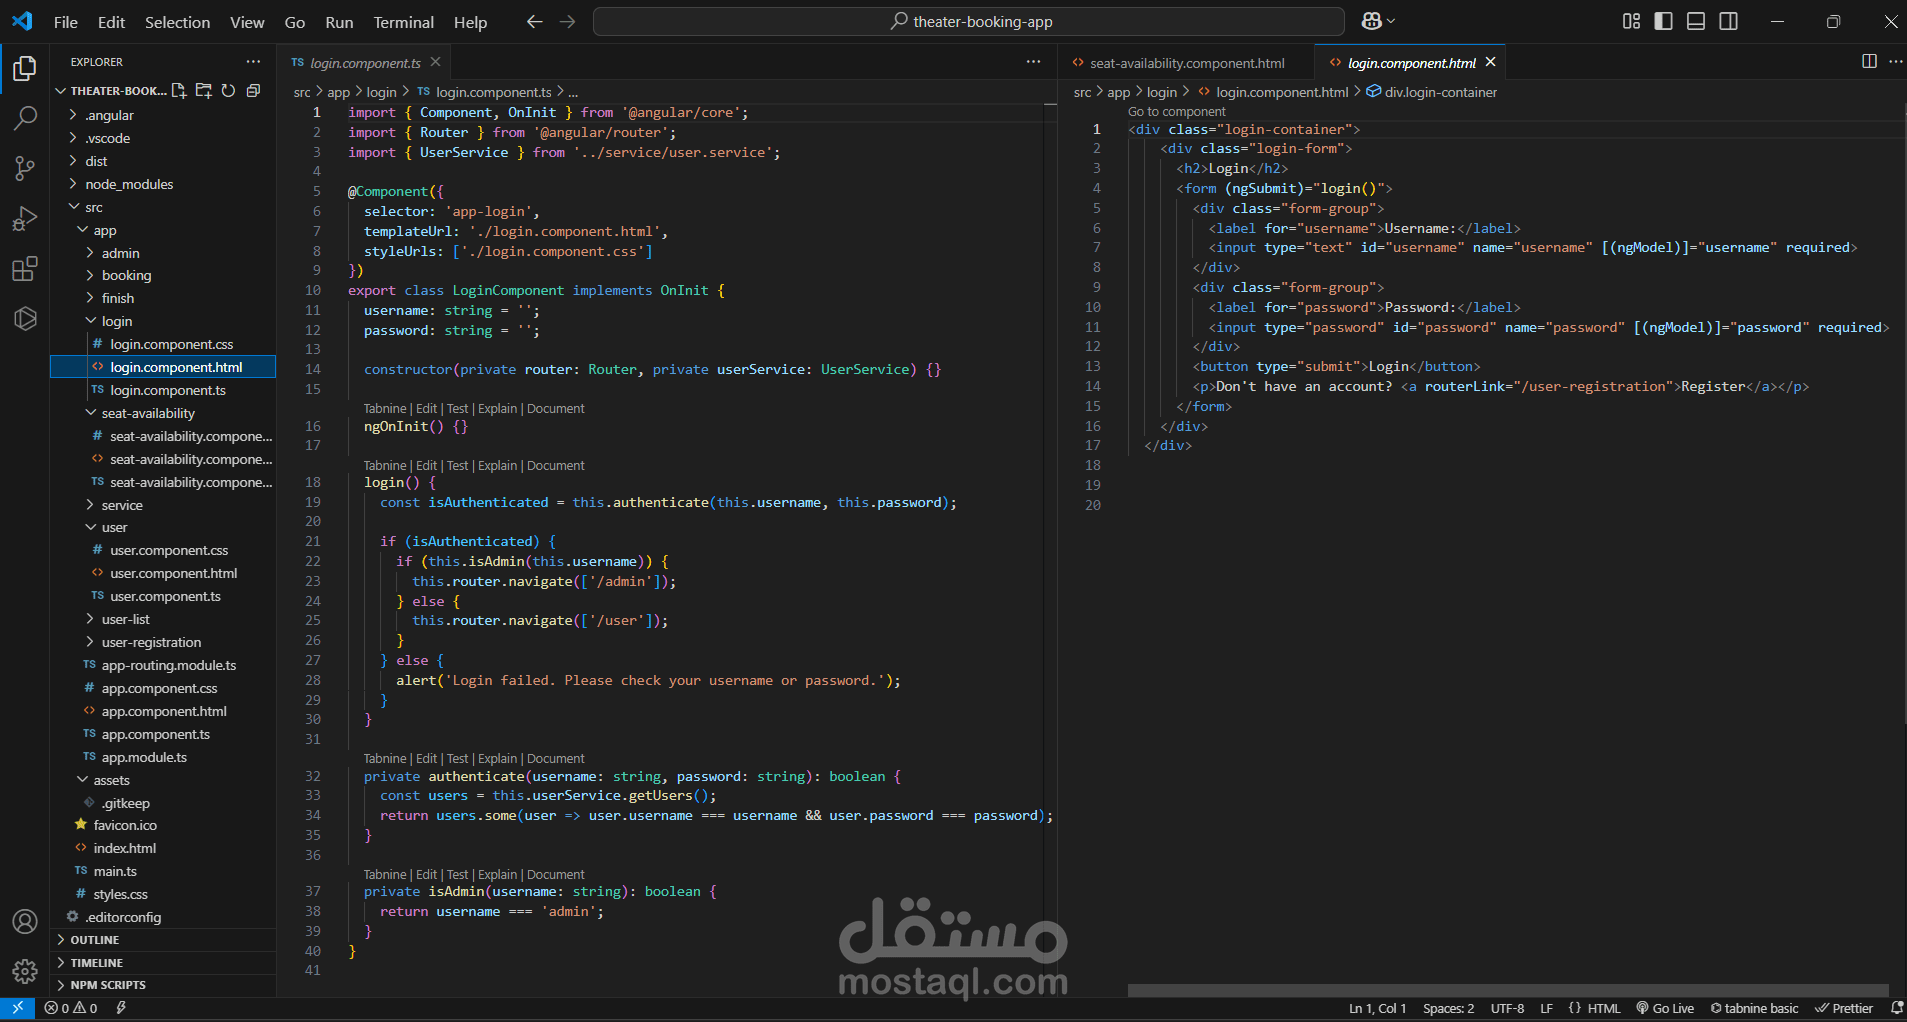The image size is (1907, 1022).
Task: Open Customize Layout icon
Action: coord(1631,21)
